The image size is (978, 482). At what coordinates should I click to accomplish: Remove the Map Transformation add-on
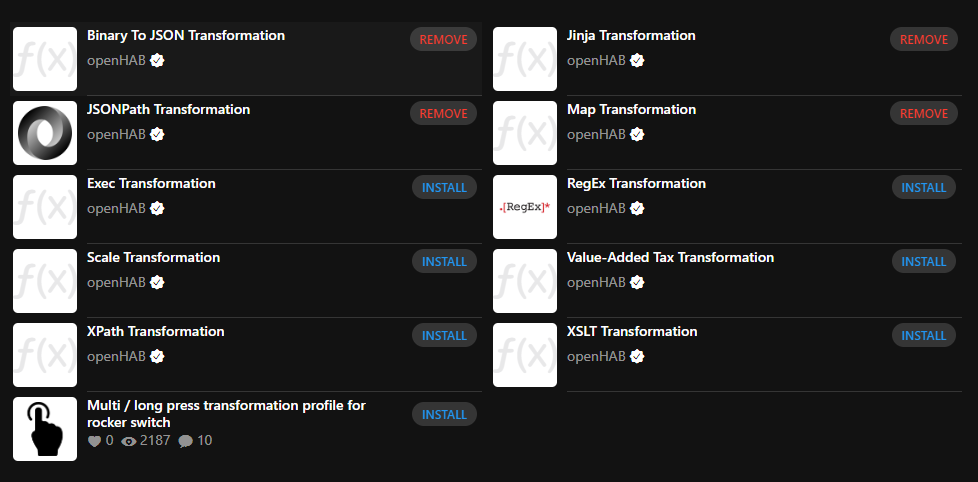(x=923, y=114)
